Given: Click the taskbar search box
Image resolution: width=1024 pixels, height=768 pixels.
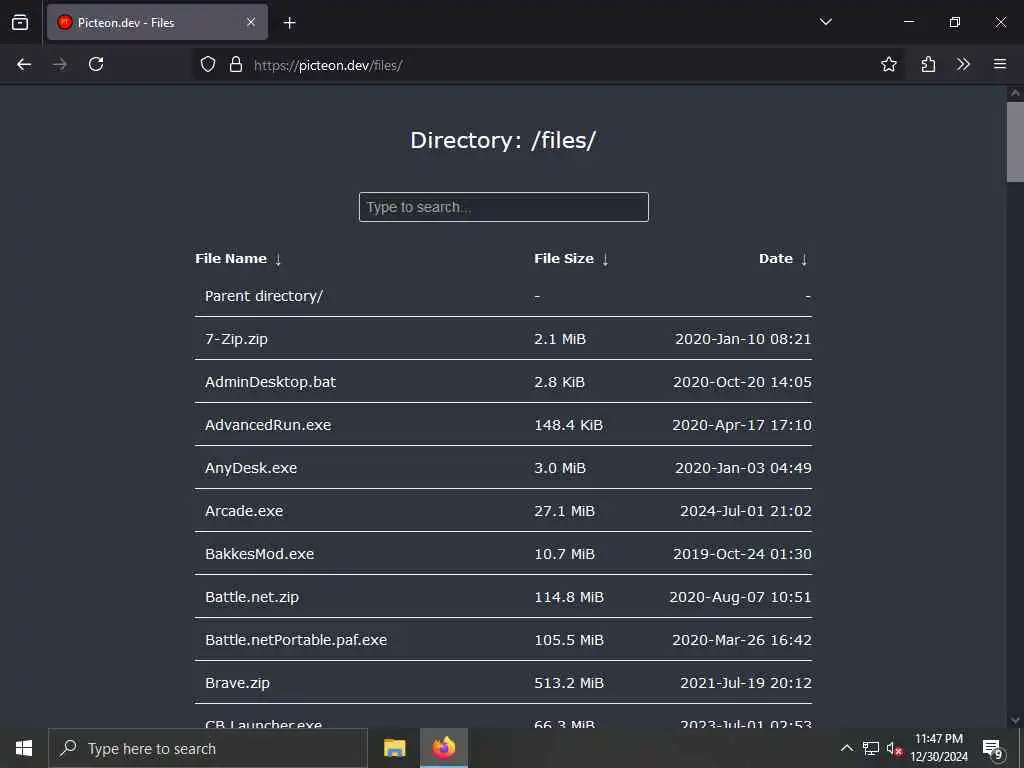Looking at the screenshot, I should pyautogui.click(x=208, y=748).
